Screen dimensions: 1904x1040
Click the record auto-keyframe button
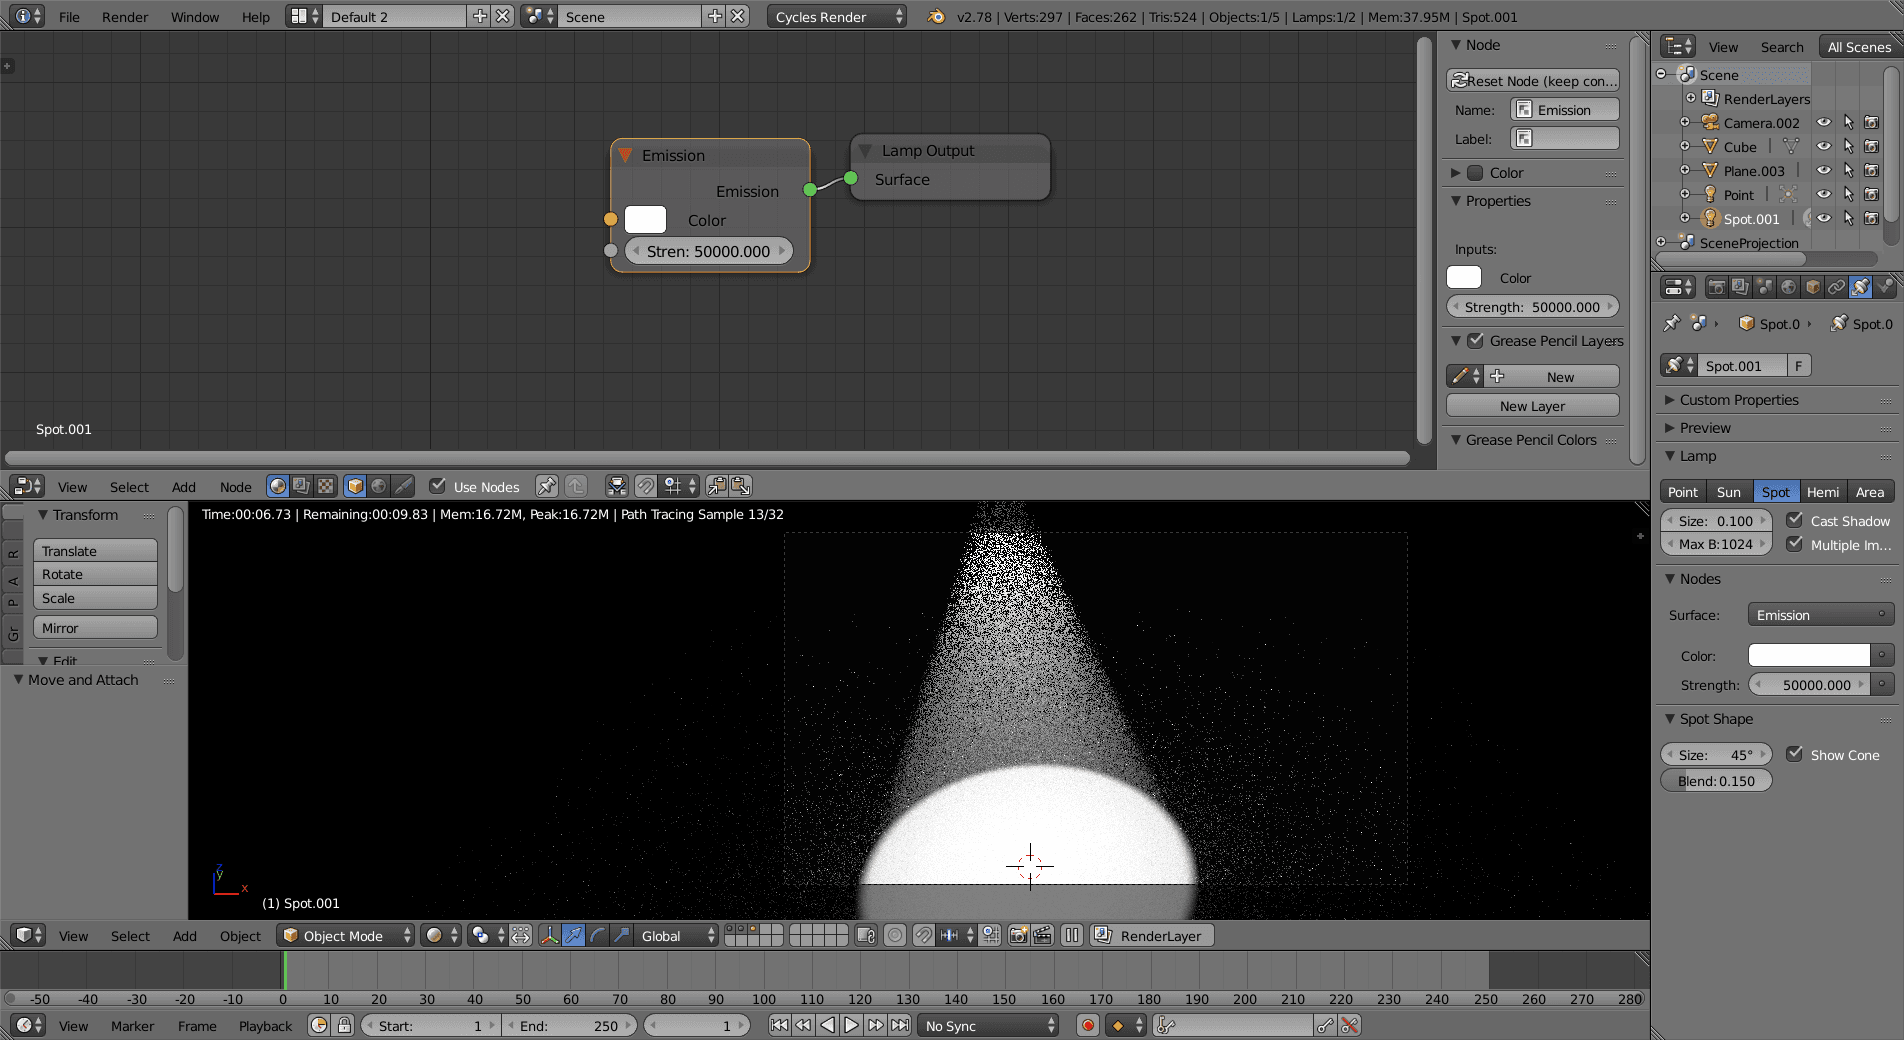click(1088, 1025)
